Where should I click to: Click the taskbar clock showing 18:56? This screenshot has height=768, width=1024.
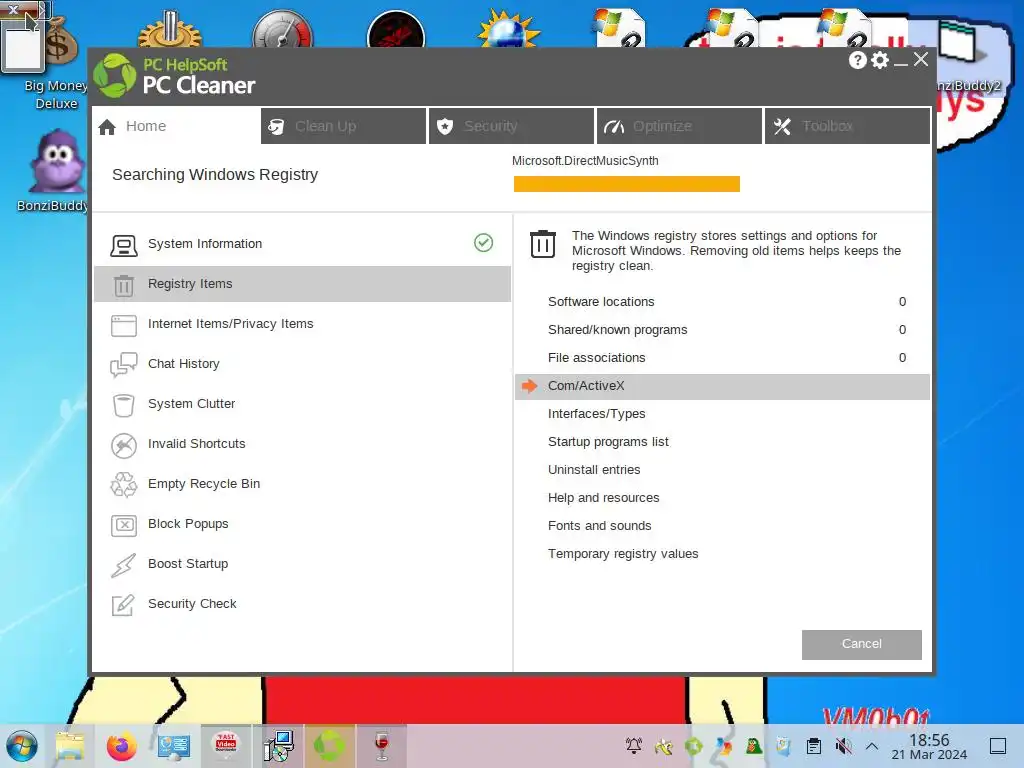pos(929,746)
